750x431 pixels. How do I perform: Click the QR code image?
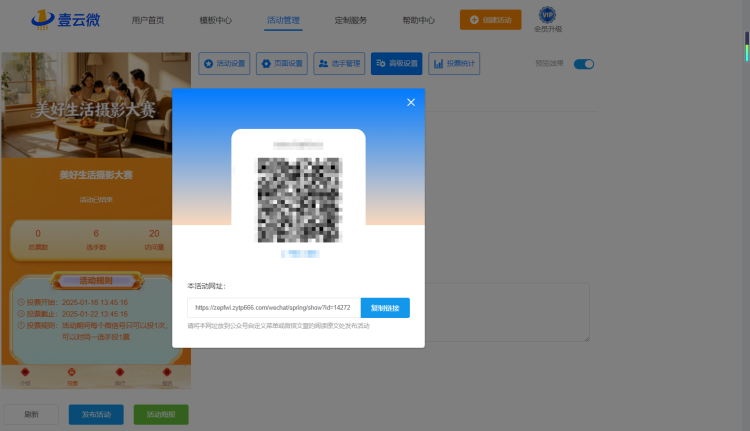(x=299, y=200)
